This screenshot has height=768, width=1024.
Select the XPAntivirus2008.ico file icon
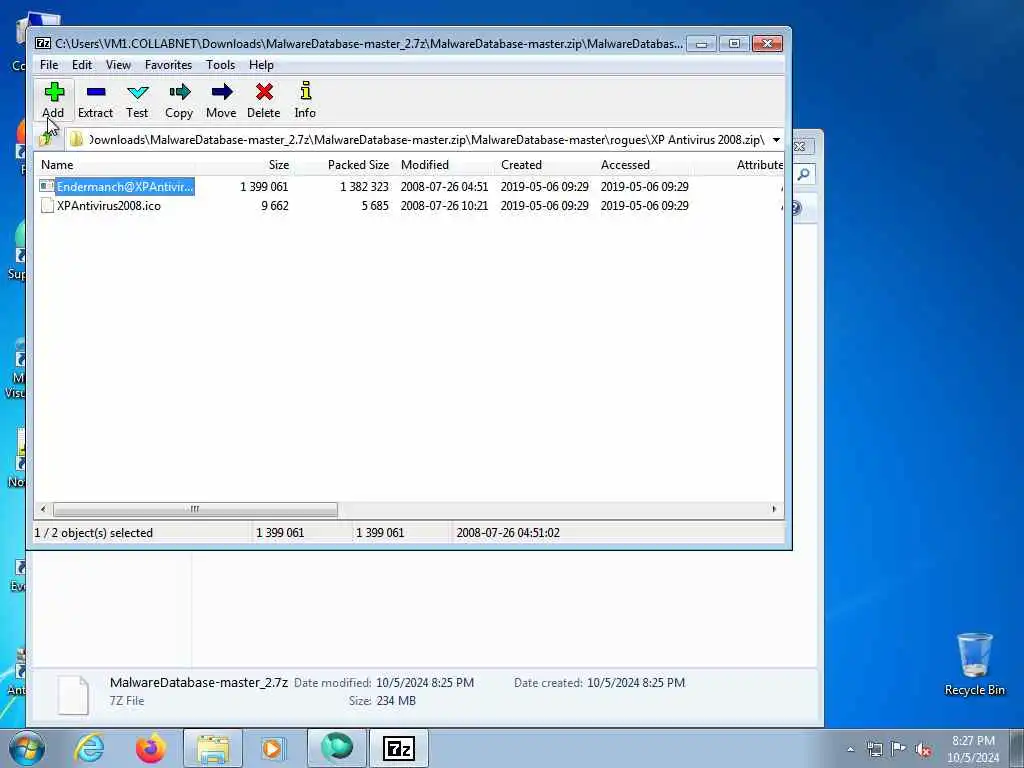pyautogui.click(x=46, y=206)
